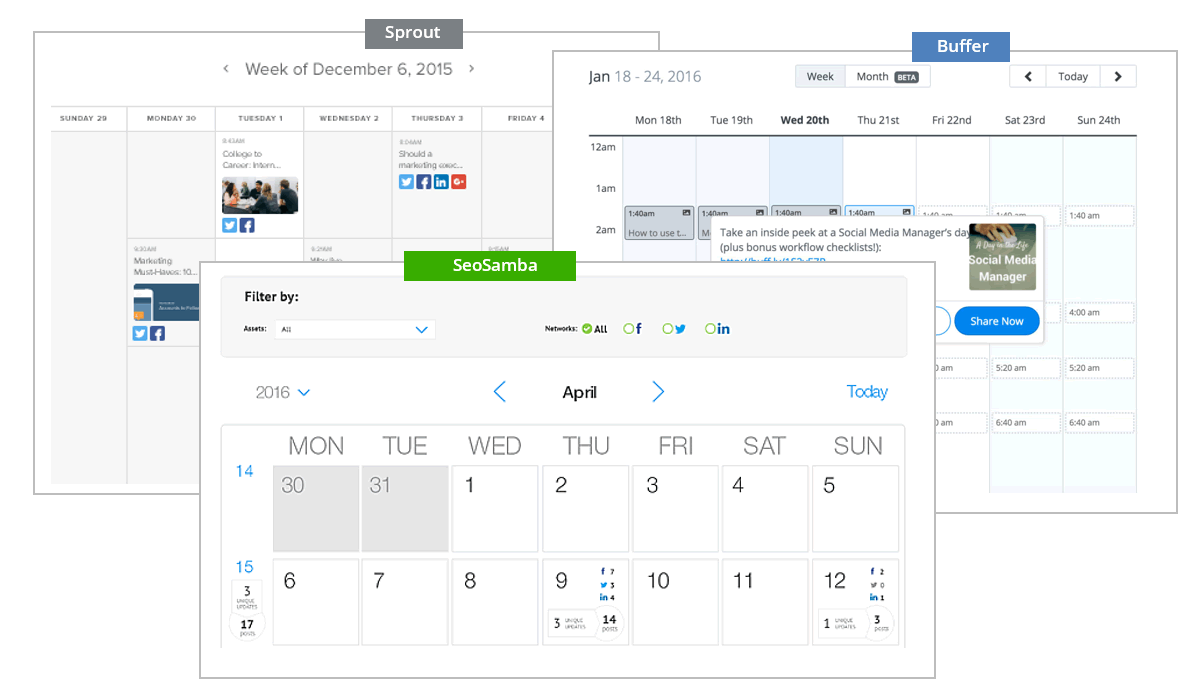Click Twitter icon on Sprout Monday 30 post
The height and width of the screenshot is (698, 1200).
pyautogui.click(x=140, y=333)
